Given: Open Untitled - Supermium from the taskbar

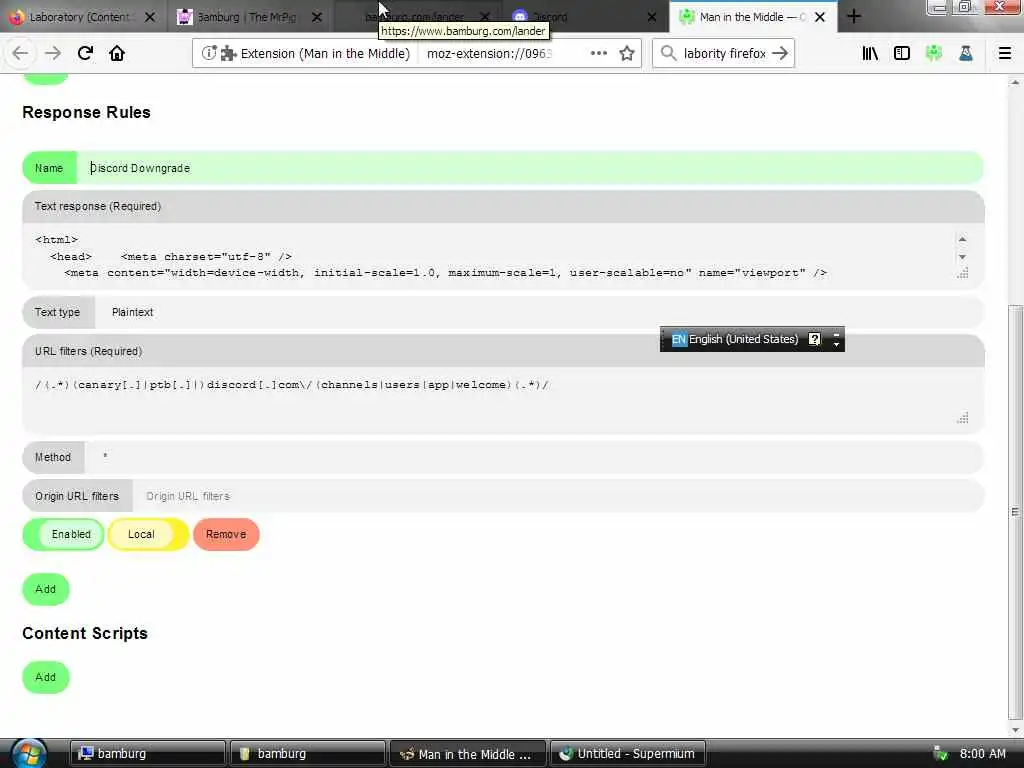Looking at the screenshot, I should pyautogui.click(x=628, y=754).
